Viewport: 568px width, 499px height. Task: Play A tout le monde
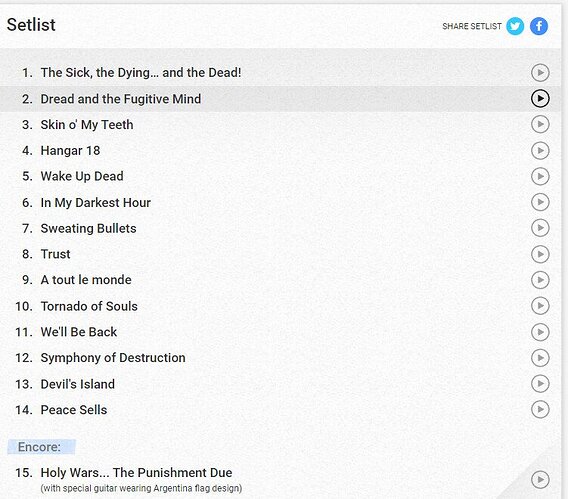pos(540,280)
